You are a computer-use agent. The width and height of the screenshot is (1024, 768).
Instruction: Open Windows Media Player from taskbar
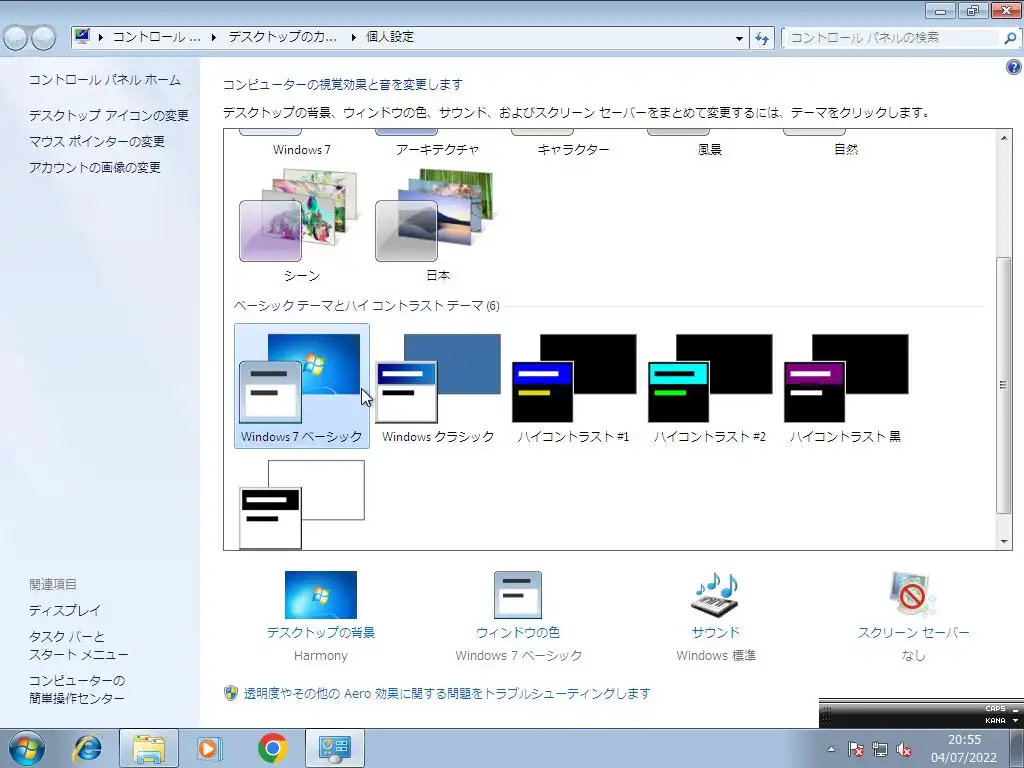(x=209, y=748)
